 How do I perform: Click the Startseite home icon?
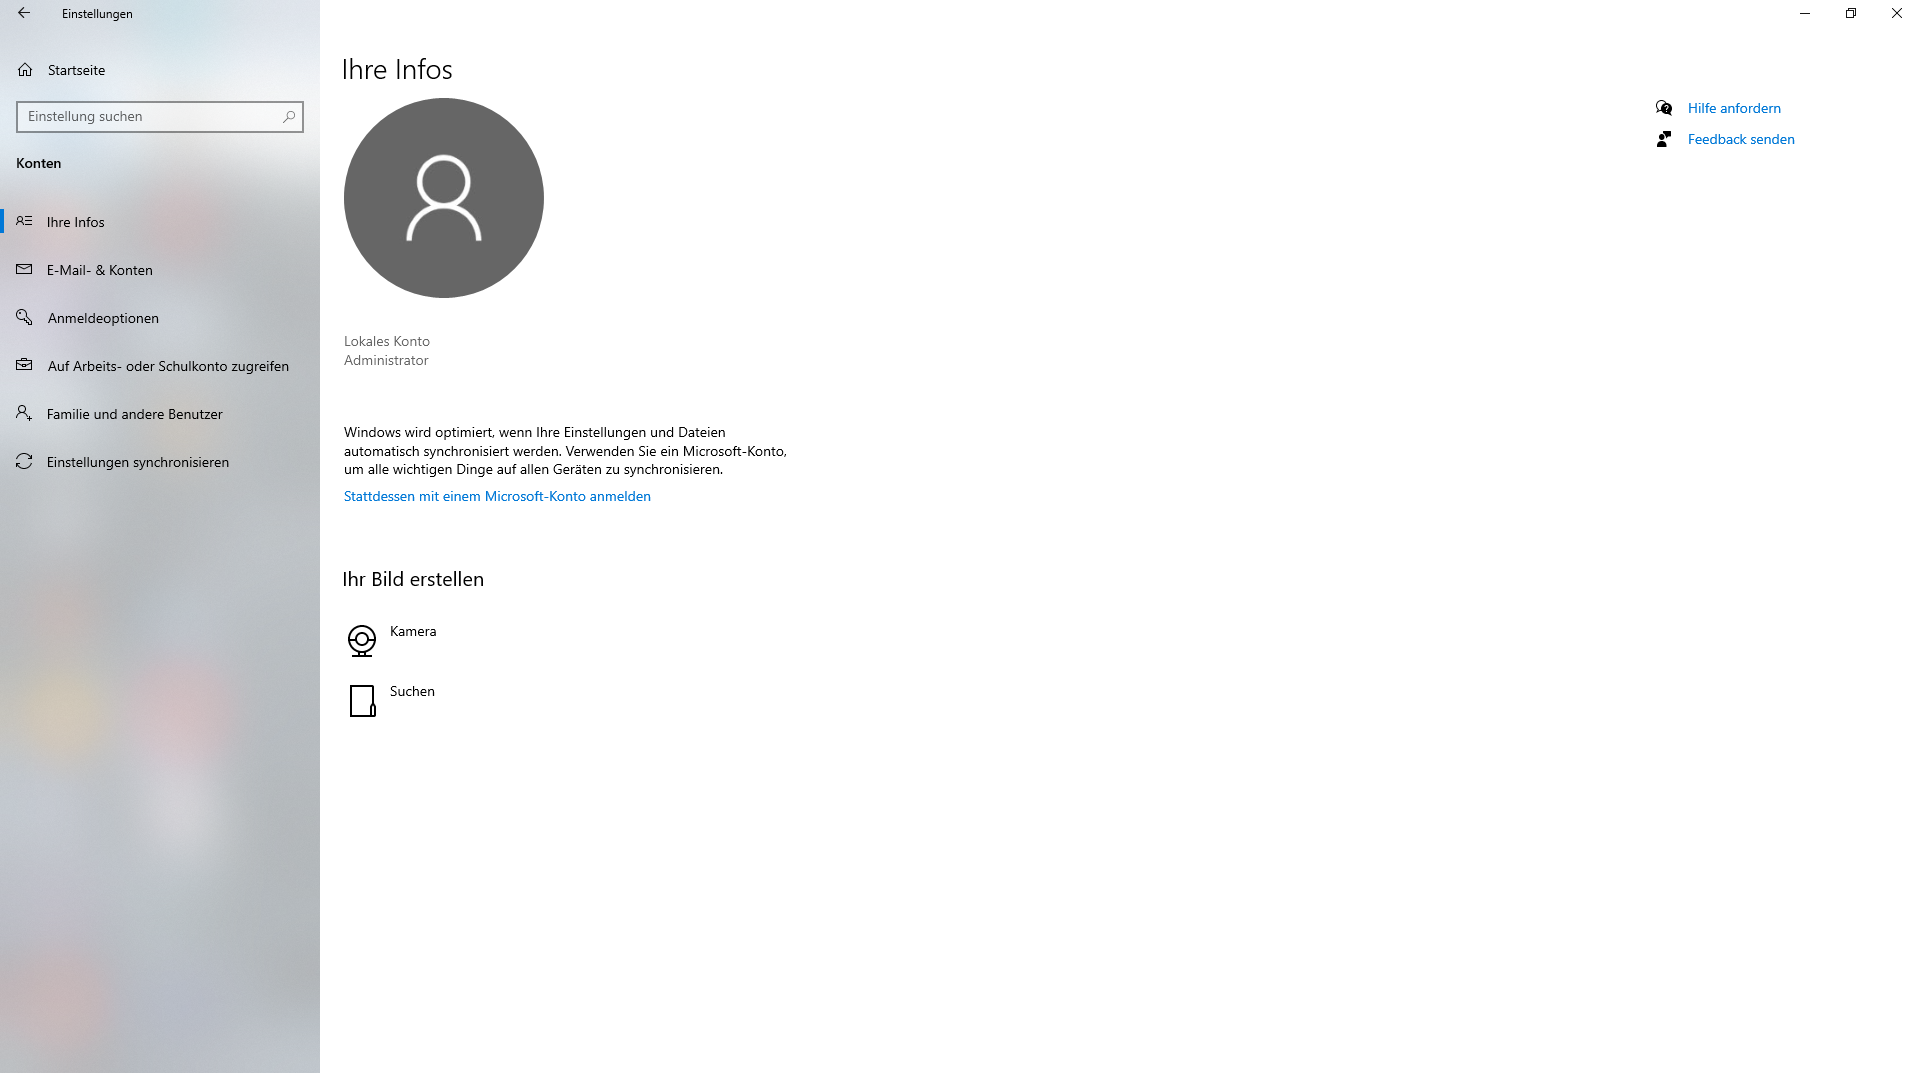point(25,70)
